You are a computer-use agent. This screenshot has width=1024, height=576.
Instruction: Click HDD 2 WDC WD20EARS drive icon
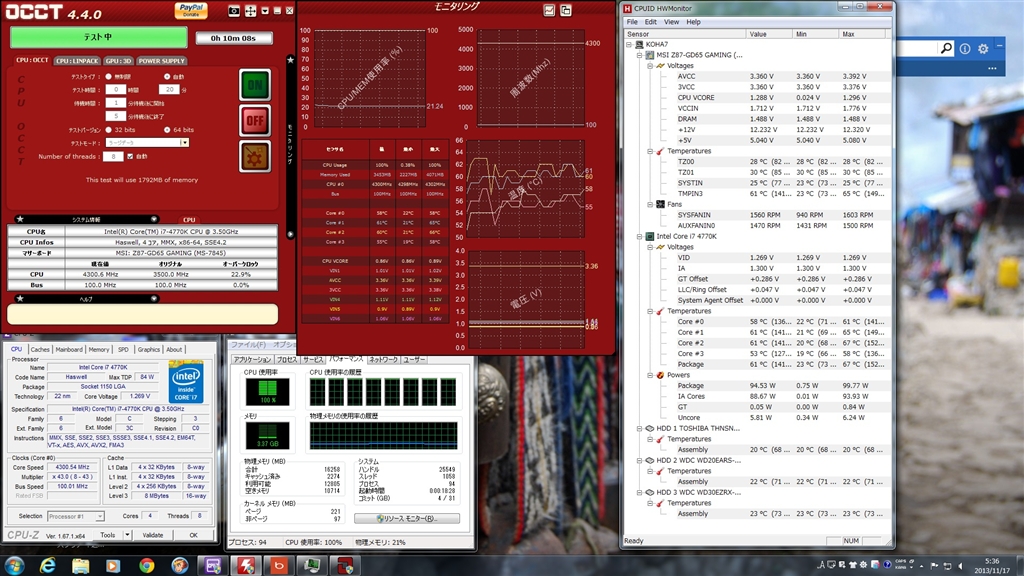tap(650, 460)
